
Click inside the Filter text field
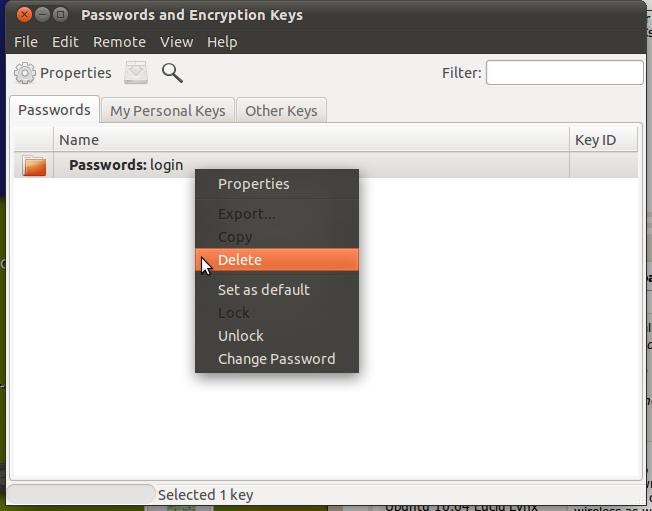coord(564,73)
